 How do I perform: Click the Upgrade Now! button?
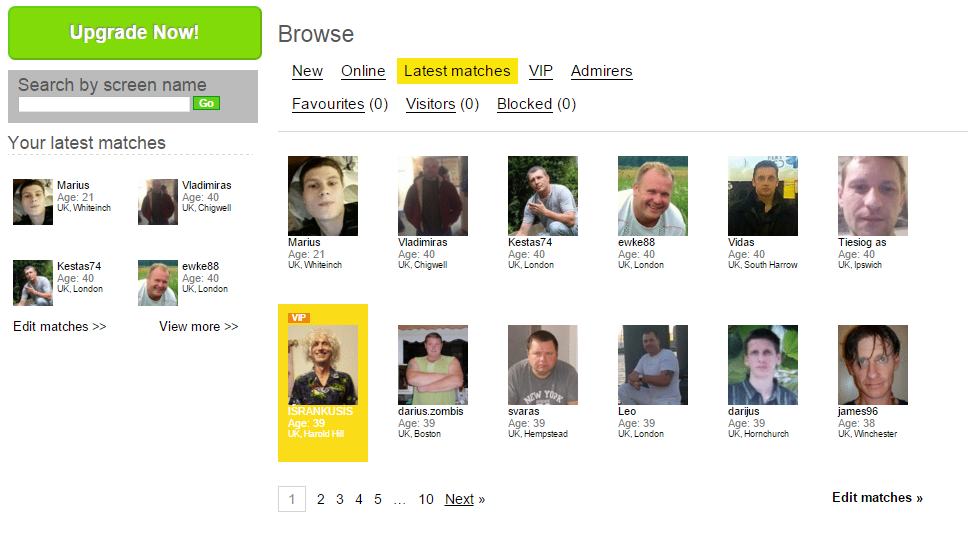[x=135, y=33]
